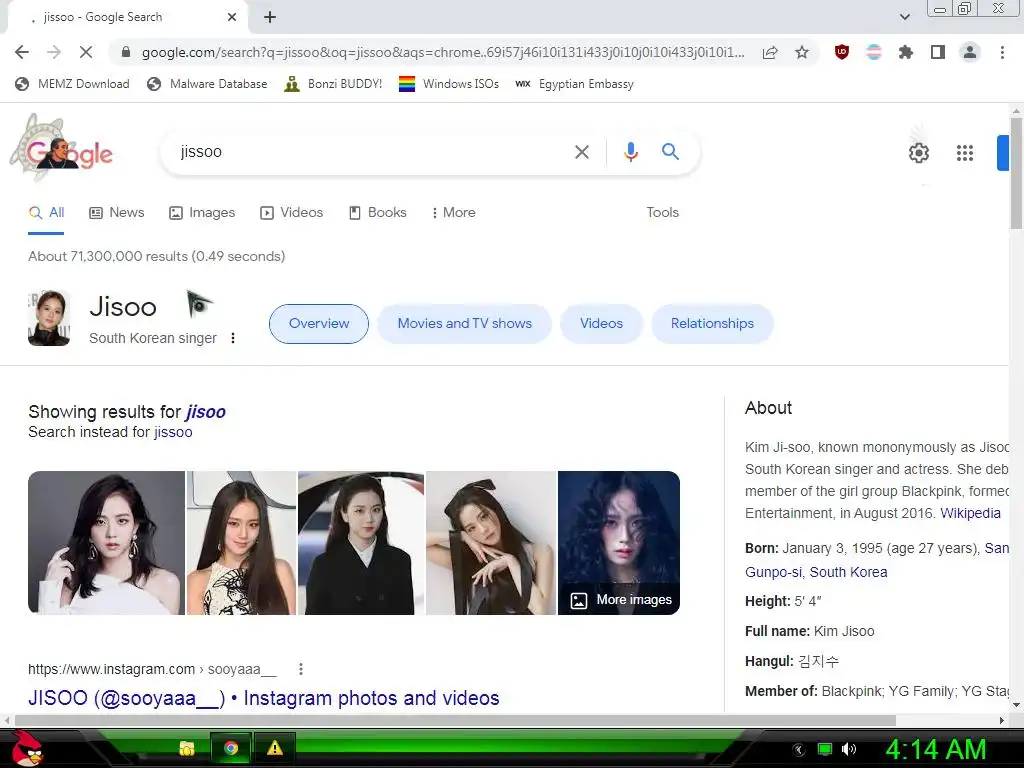Open the first Jisoo image with earrings
Viewport: 1024px width, 768px height.
pos(106,543)
